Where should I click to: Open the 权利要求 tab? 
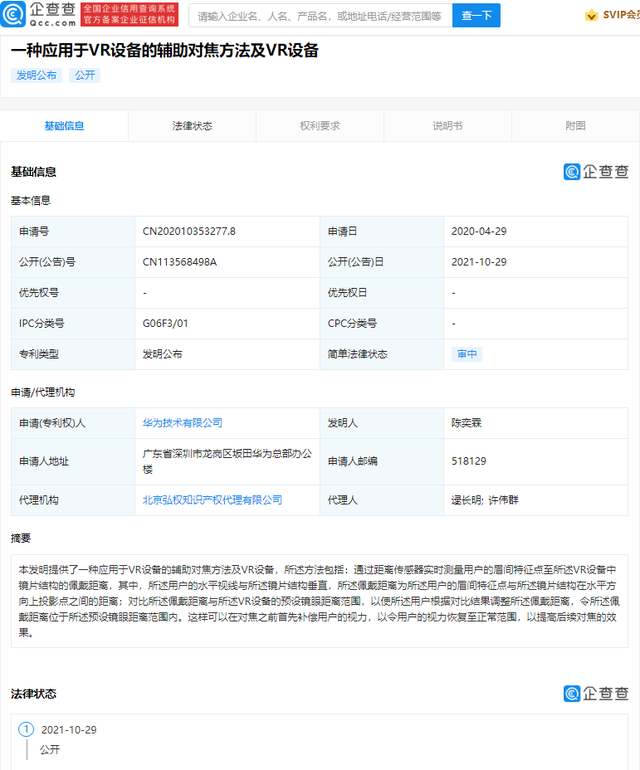320,126
